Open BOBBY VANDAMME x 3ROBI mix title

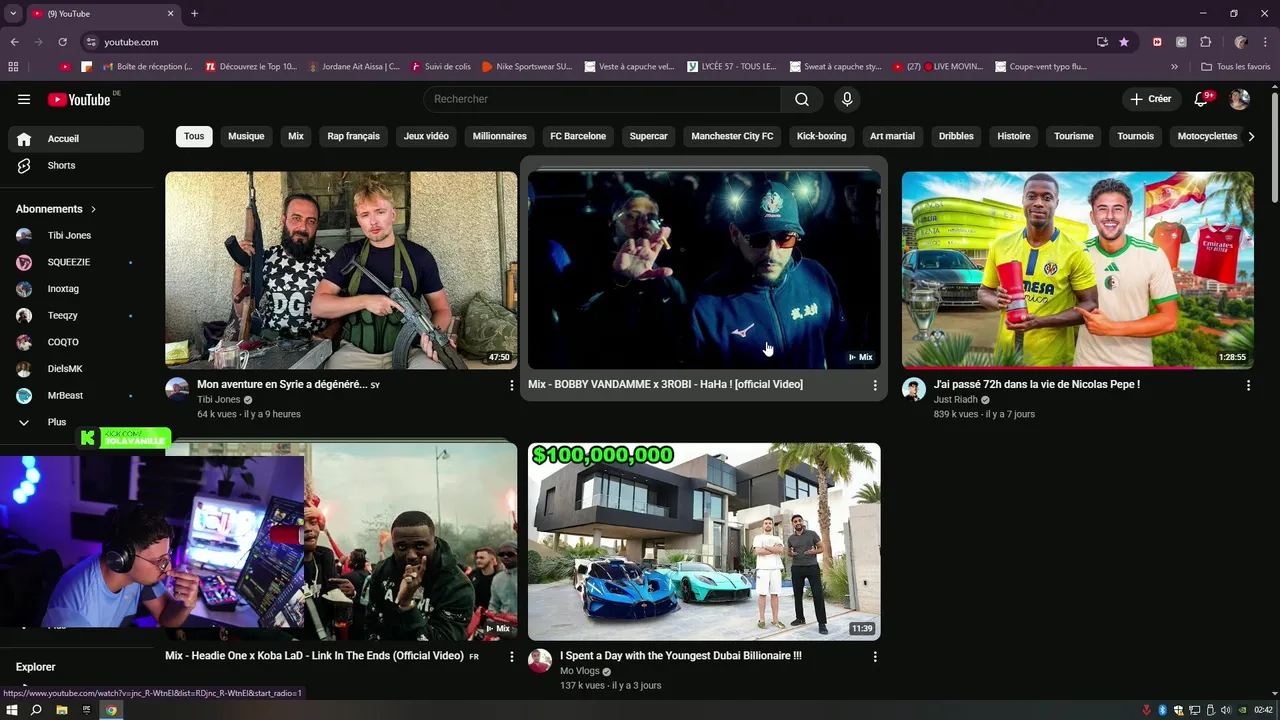point(665,385)
